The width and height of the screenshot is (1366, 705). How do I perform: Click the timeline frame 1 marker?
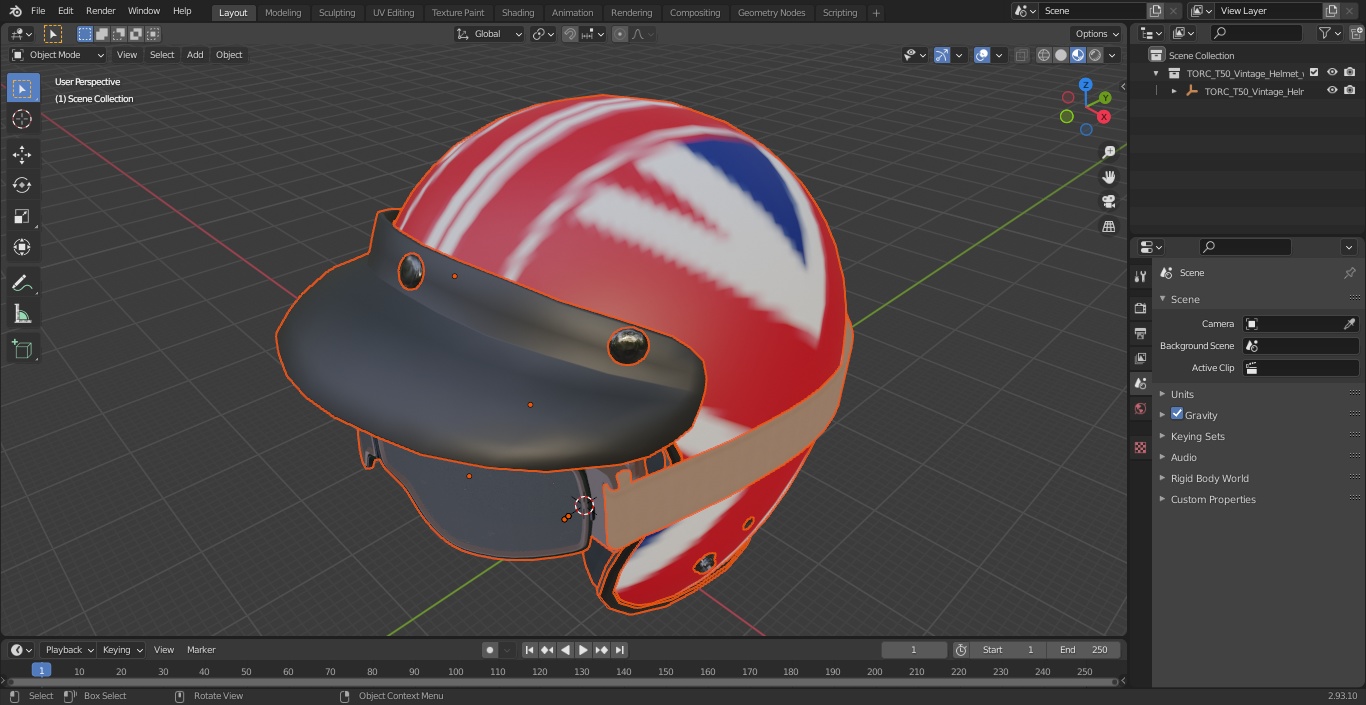click(41, 671)
